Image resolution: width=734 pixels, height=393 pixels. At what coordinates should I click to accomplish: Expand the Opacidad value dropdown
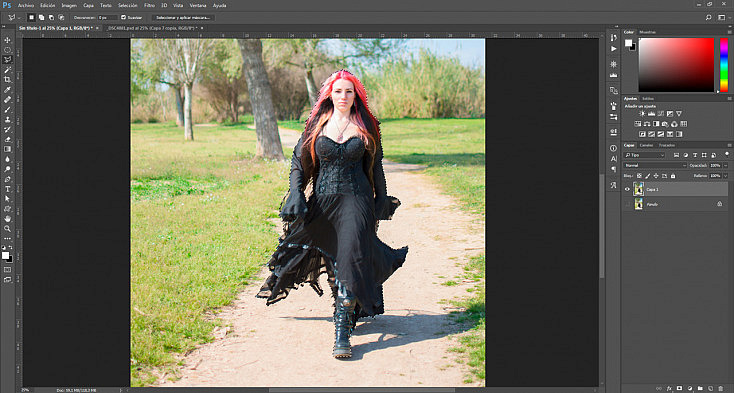click(726, 166)
